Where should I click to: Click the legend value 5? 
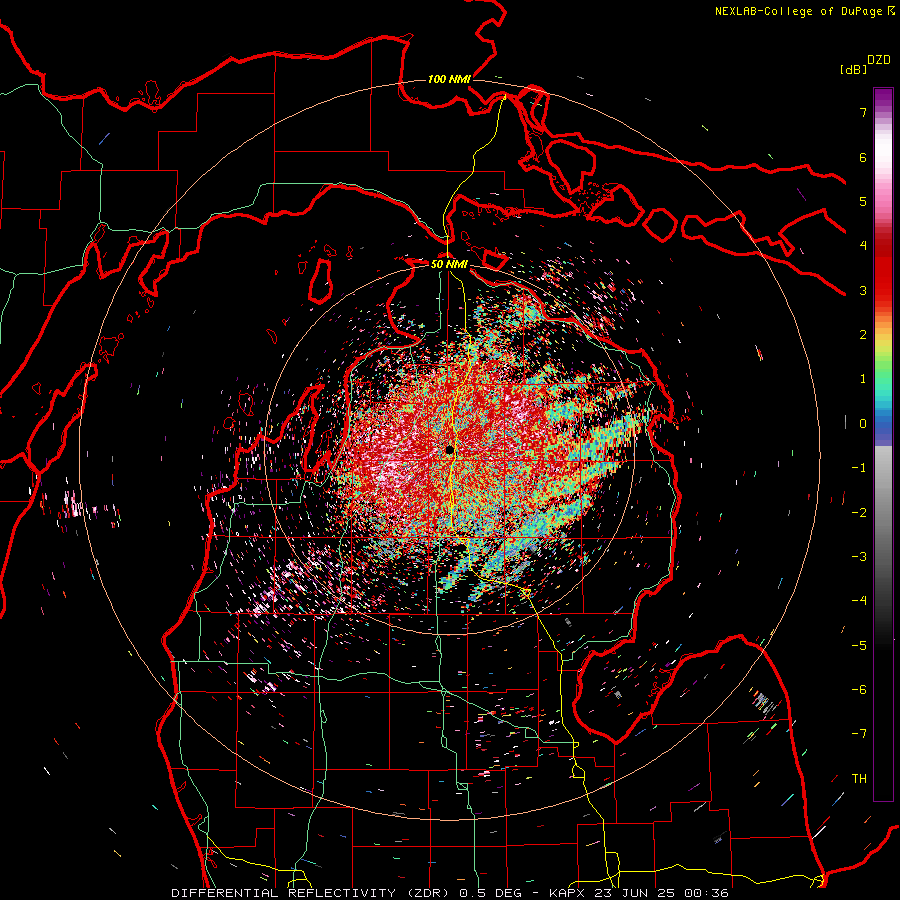pos(863,201)
